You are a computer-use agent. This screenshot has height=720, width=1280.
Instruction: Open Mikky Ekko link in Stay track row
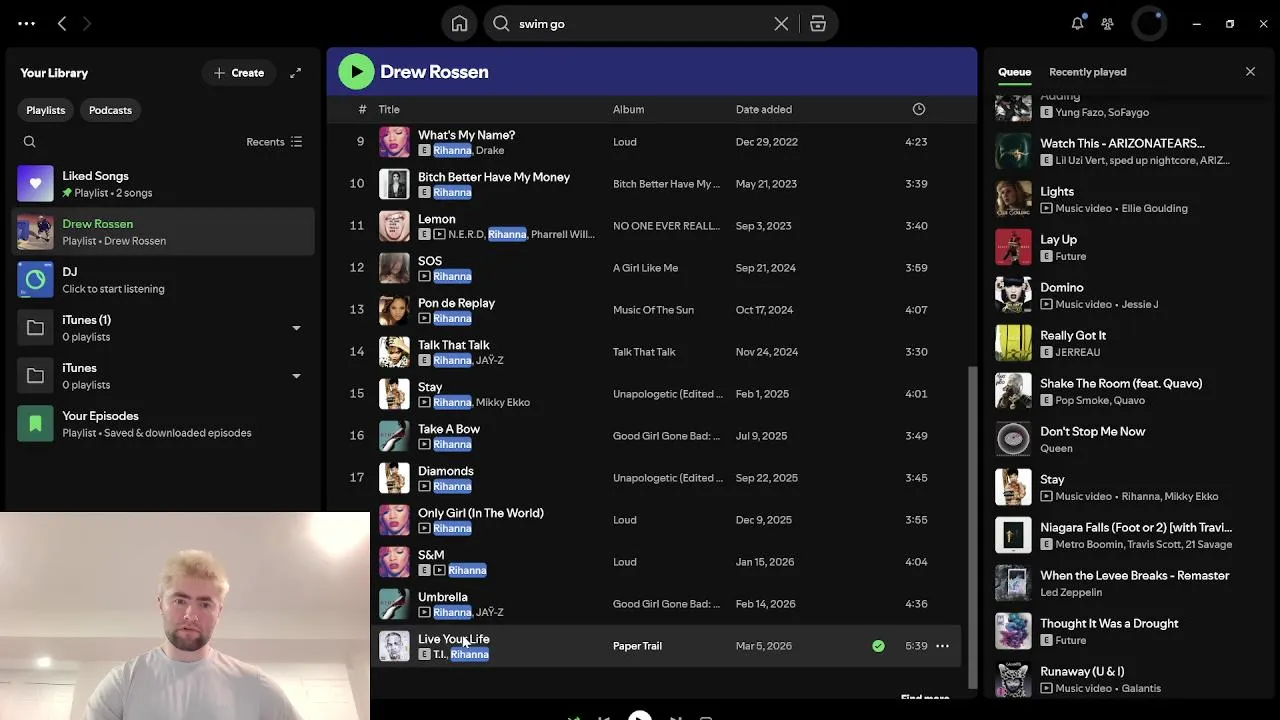point(503,402)
